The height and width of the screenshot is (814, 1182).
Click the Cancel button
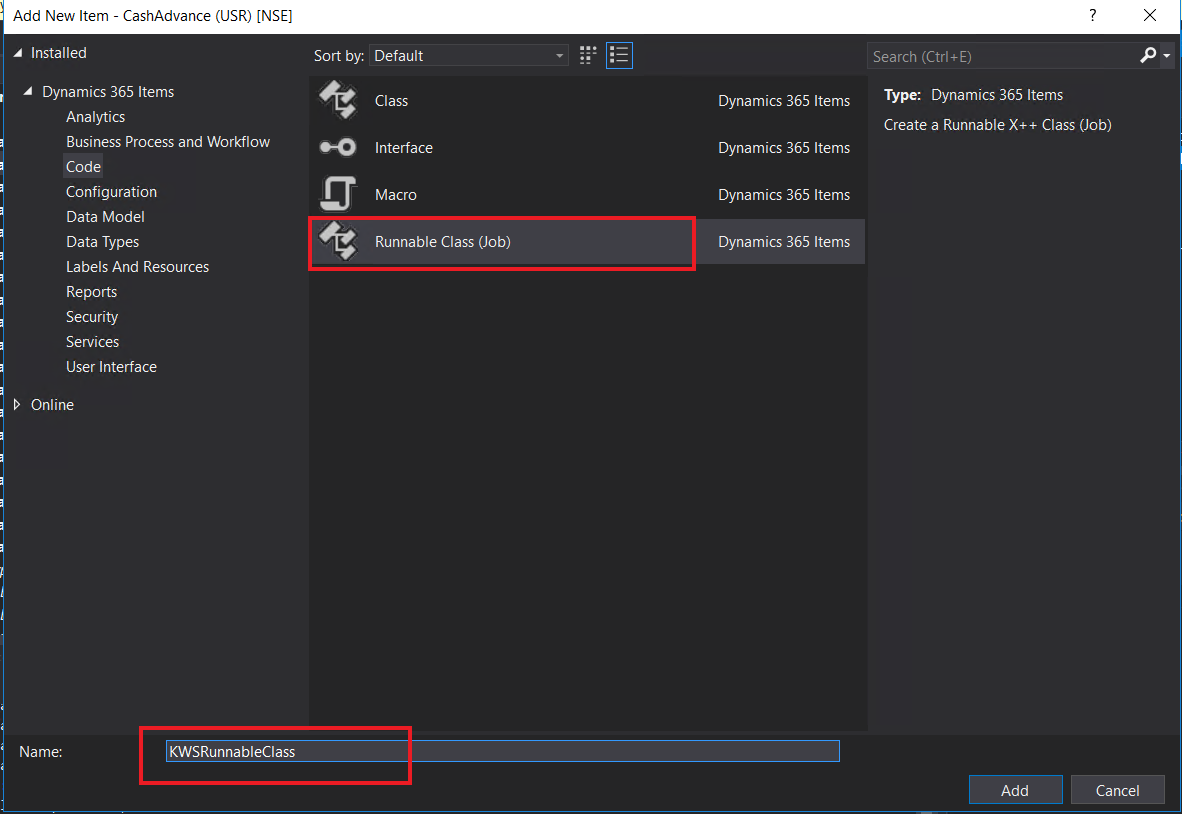coord(1117,790)
